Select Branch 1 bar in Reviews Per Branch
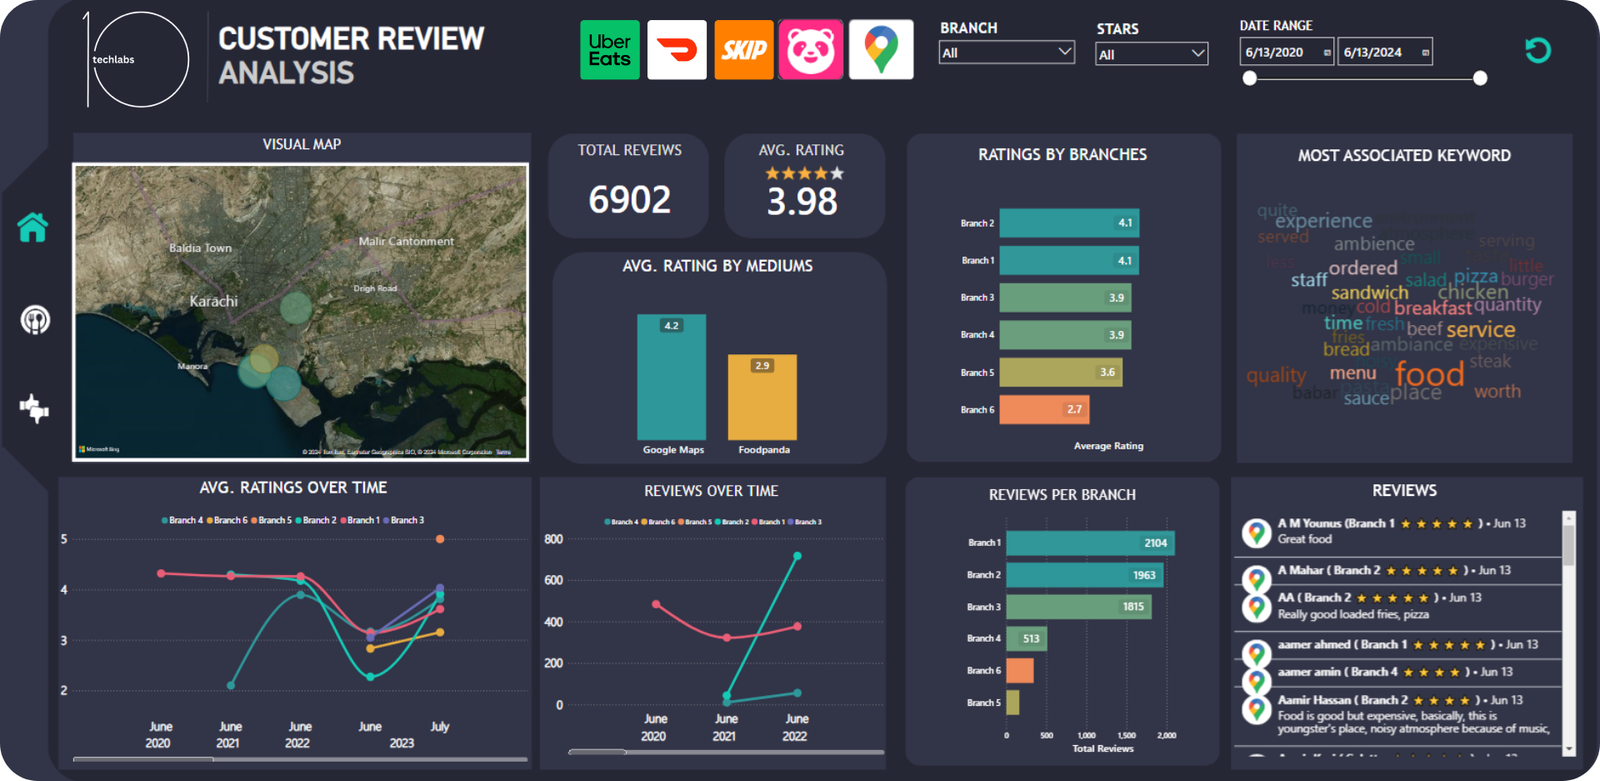The height and width of the screenshot is (781, 1600). tap(1089, 543)
